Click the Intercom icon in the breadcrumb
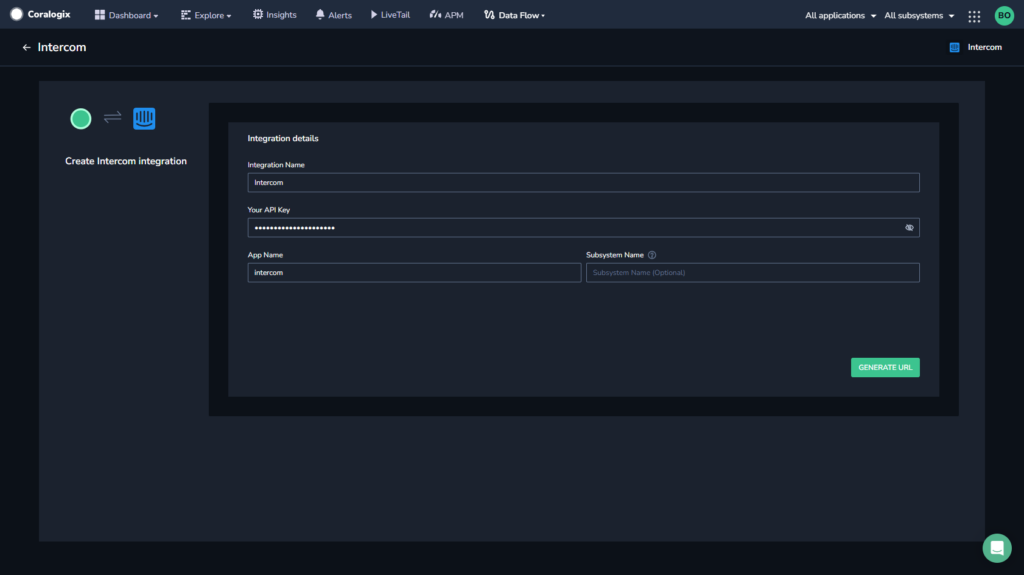Image resolution: width=1024 pixels, height=575 pixels. (954, 47)
